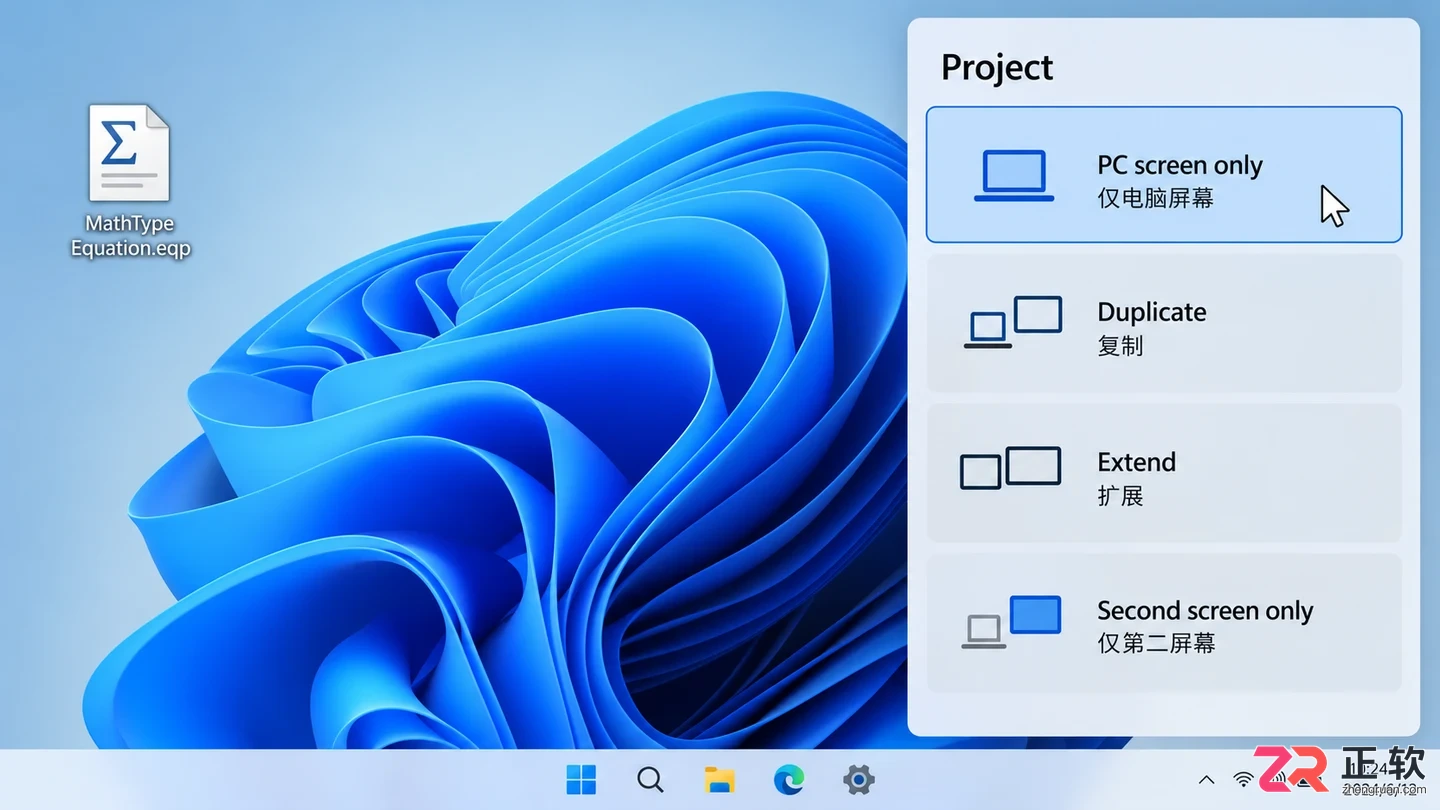Click the side-by-side monitors Extend icon
The height and width of the screenshot is (810, 1440).
[1010, 468]
